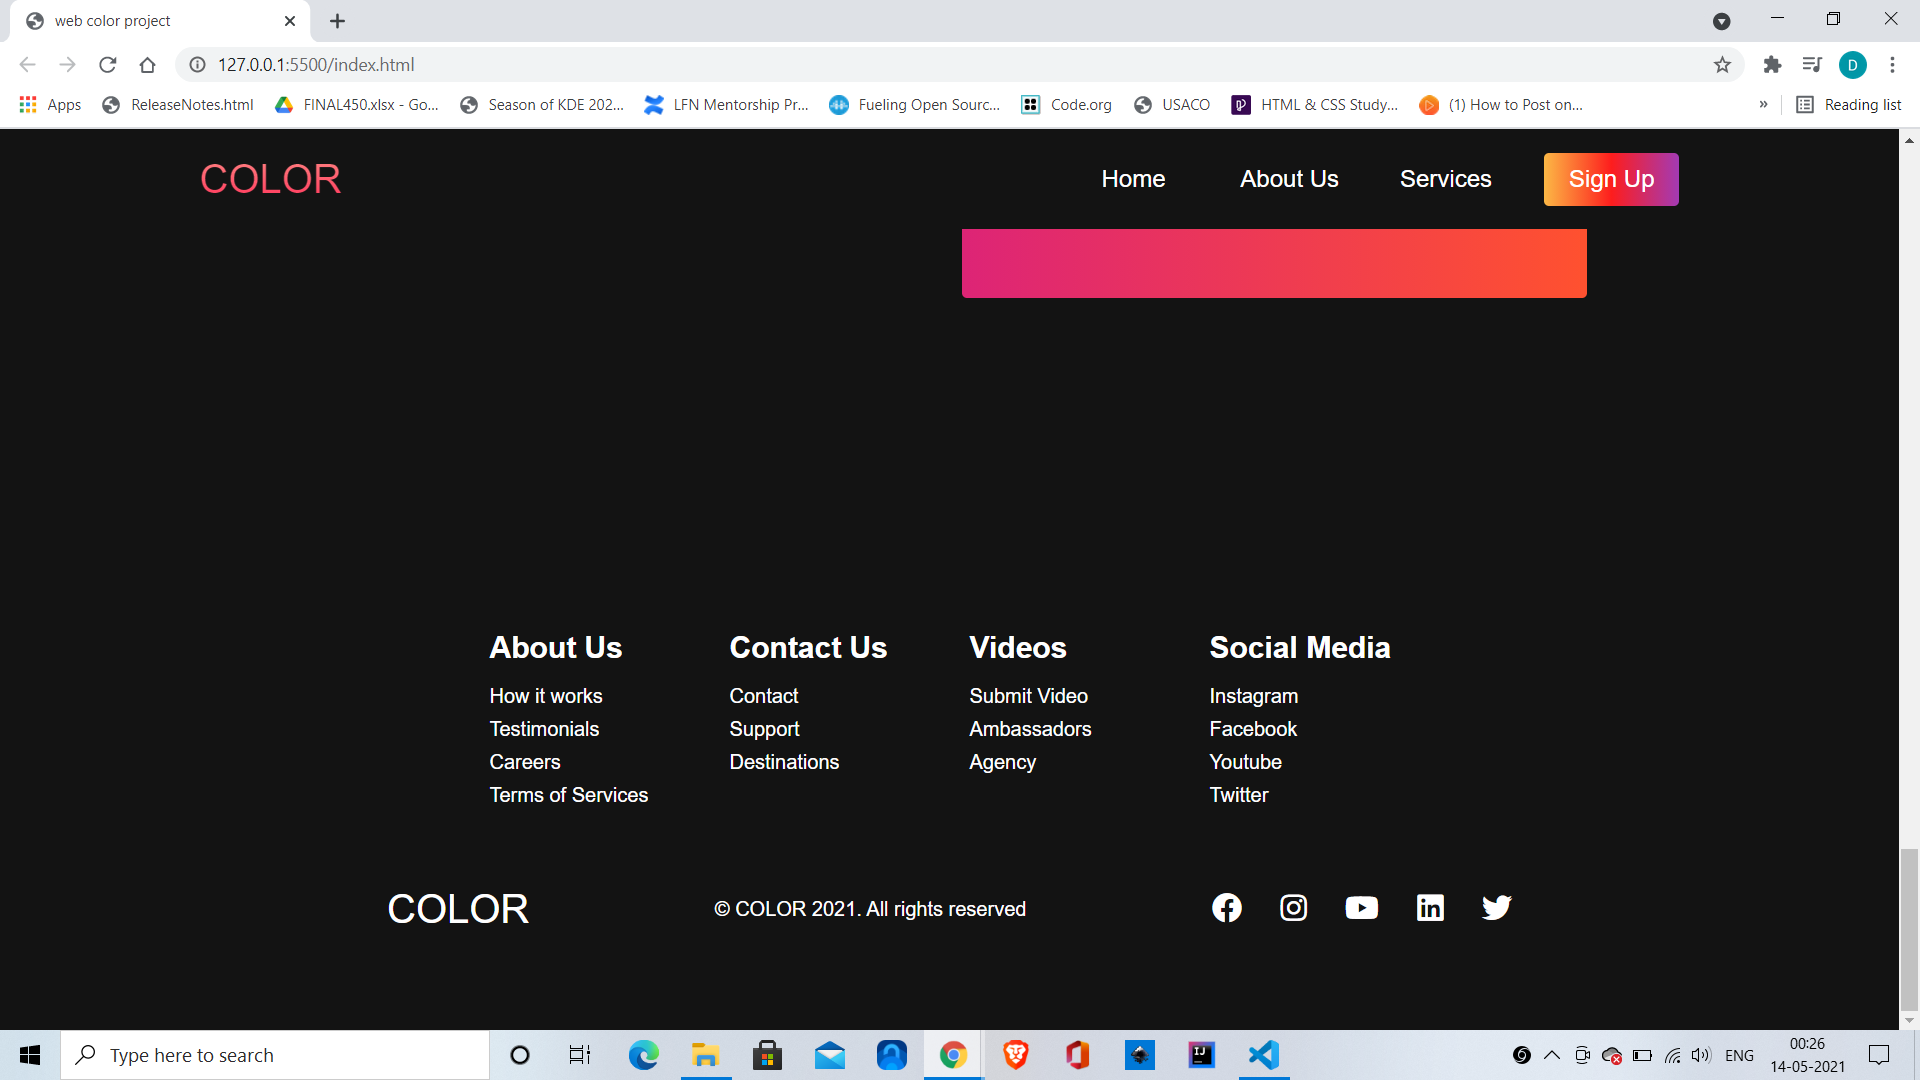1920x1080 pixels.
Task: Open the media controls icon in the toolbar
Action: (1812, 64)
